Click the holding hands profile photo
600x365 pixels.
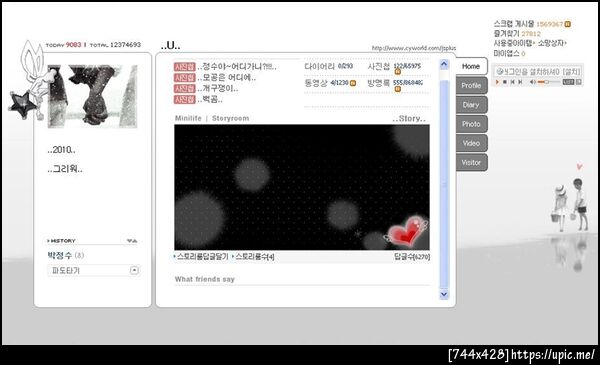click(x=92, y=96)
